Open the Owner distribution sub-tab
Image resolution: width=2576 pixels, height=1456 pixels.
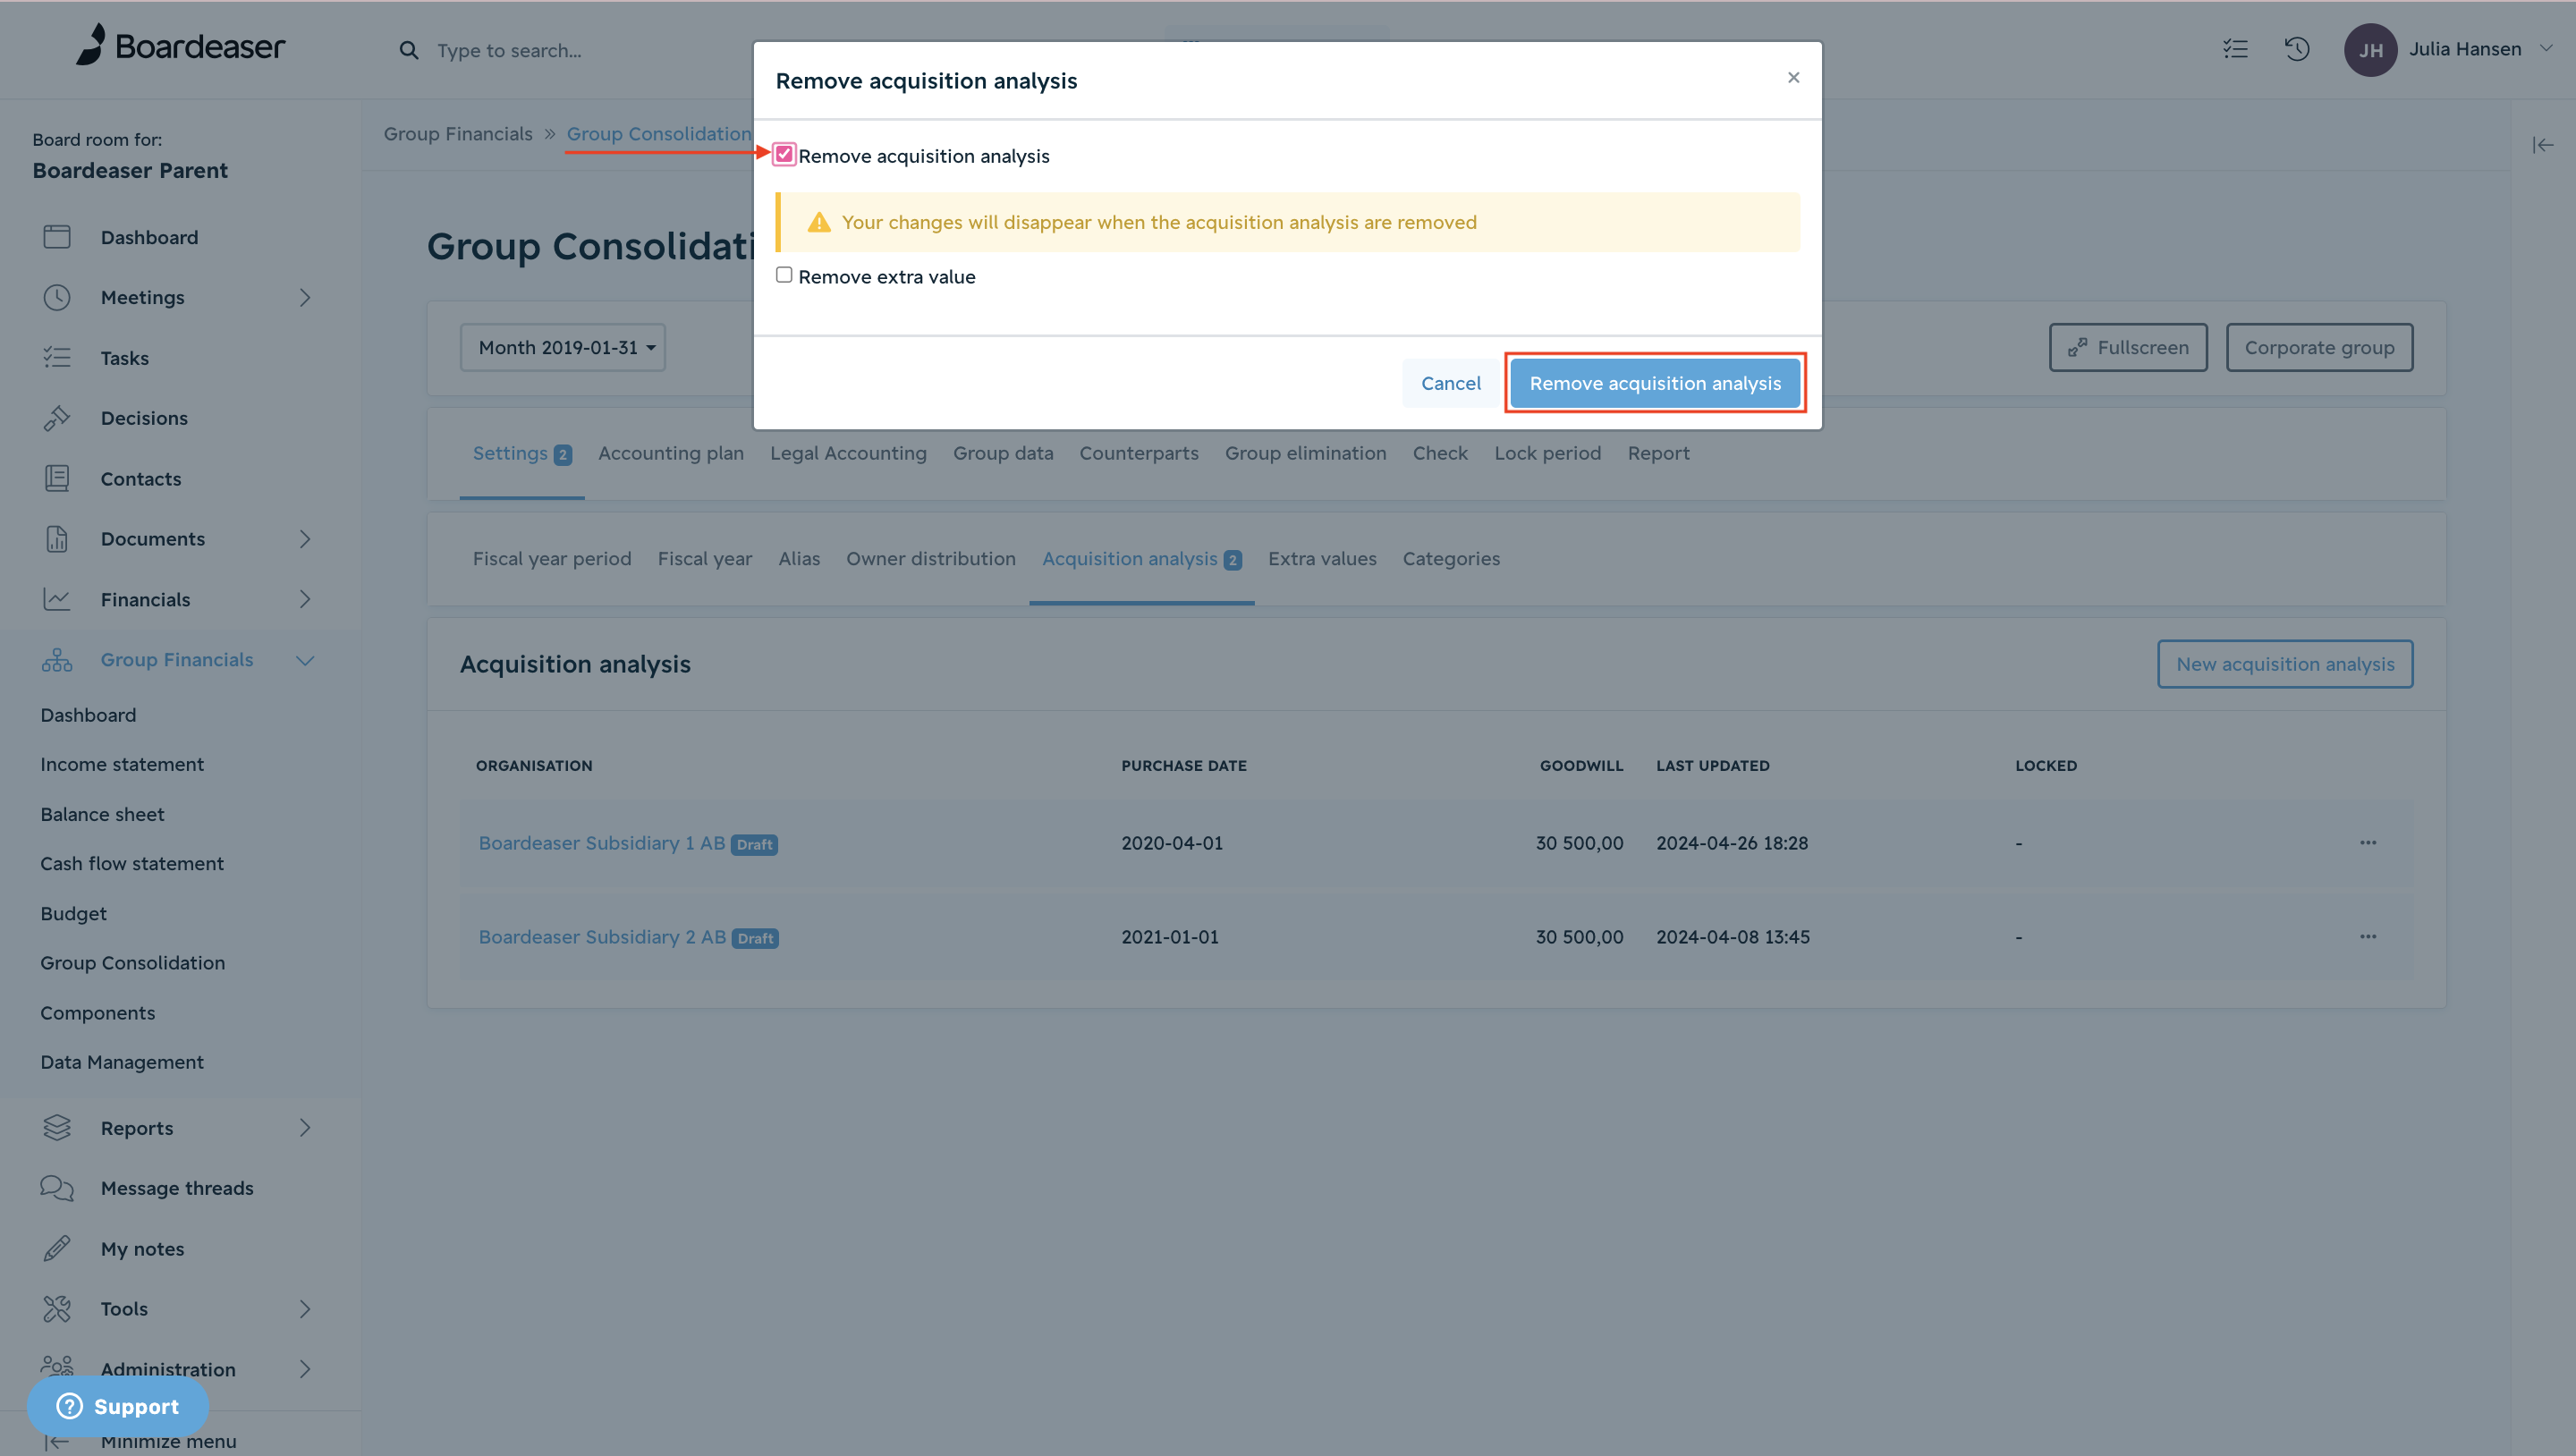coord(930,559)
